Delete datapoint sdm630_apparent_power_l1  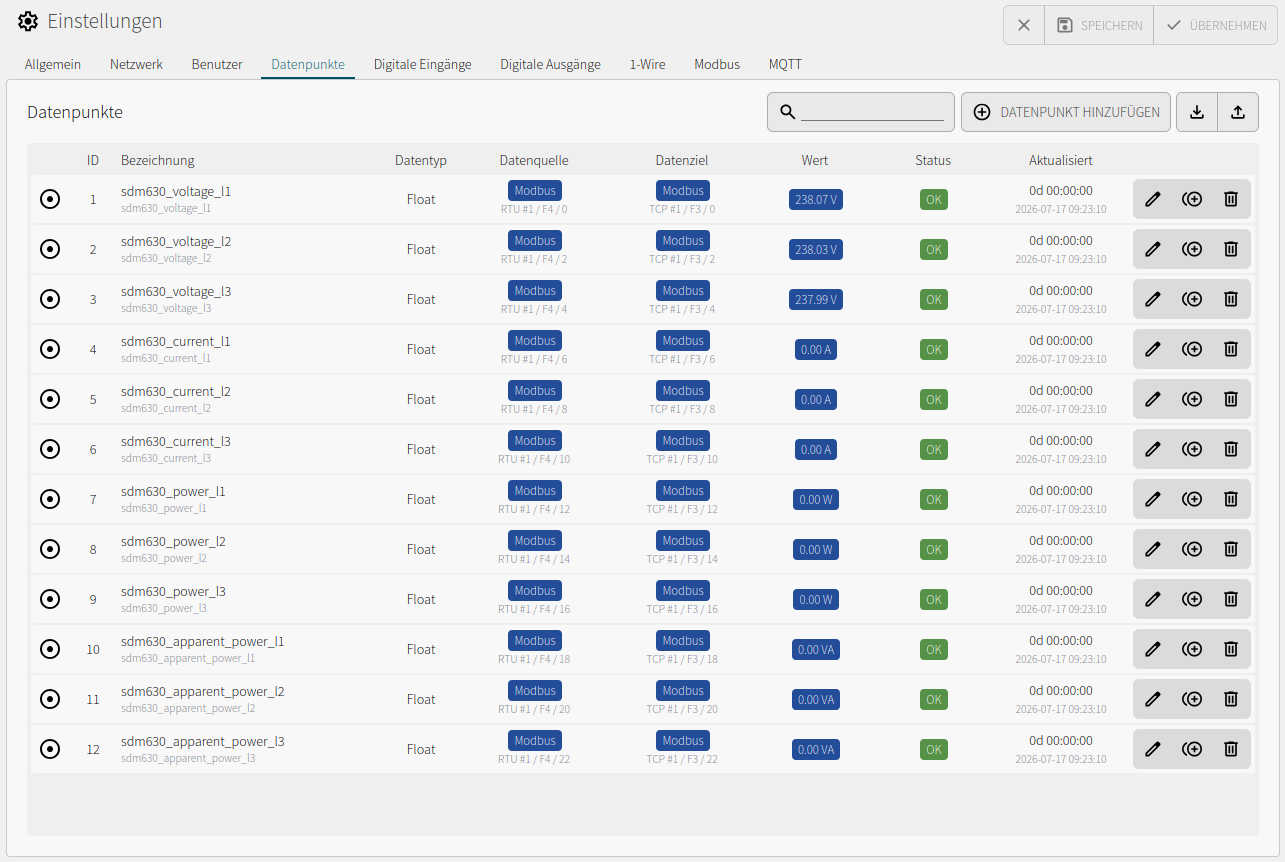[1231, 649]
